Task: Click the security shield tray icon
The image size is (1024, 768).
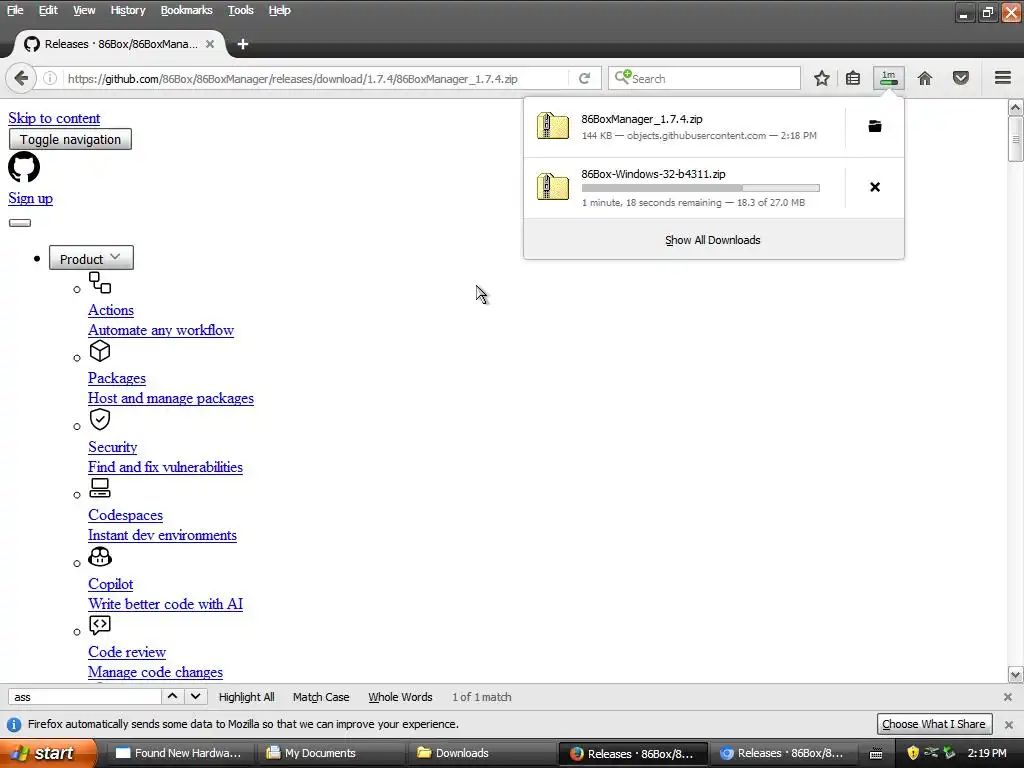Action: tap(913, 753)
